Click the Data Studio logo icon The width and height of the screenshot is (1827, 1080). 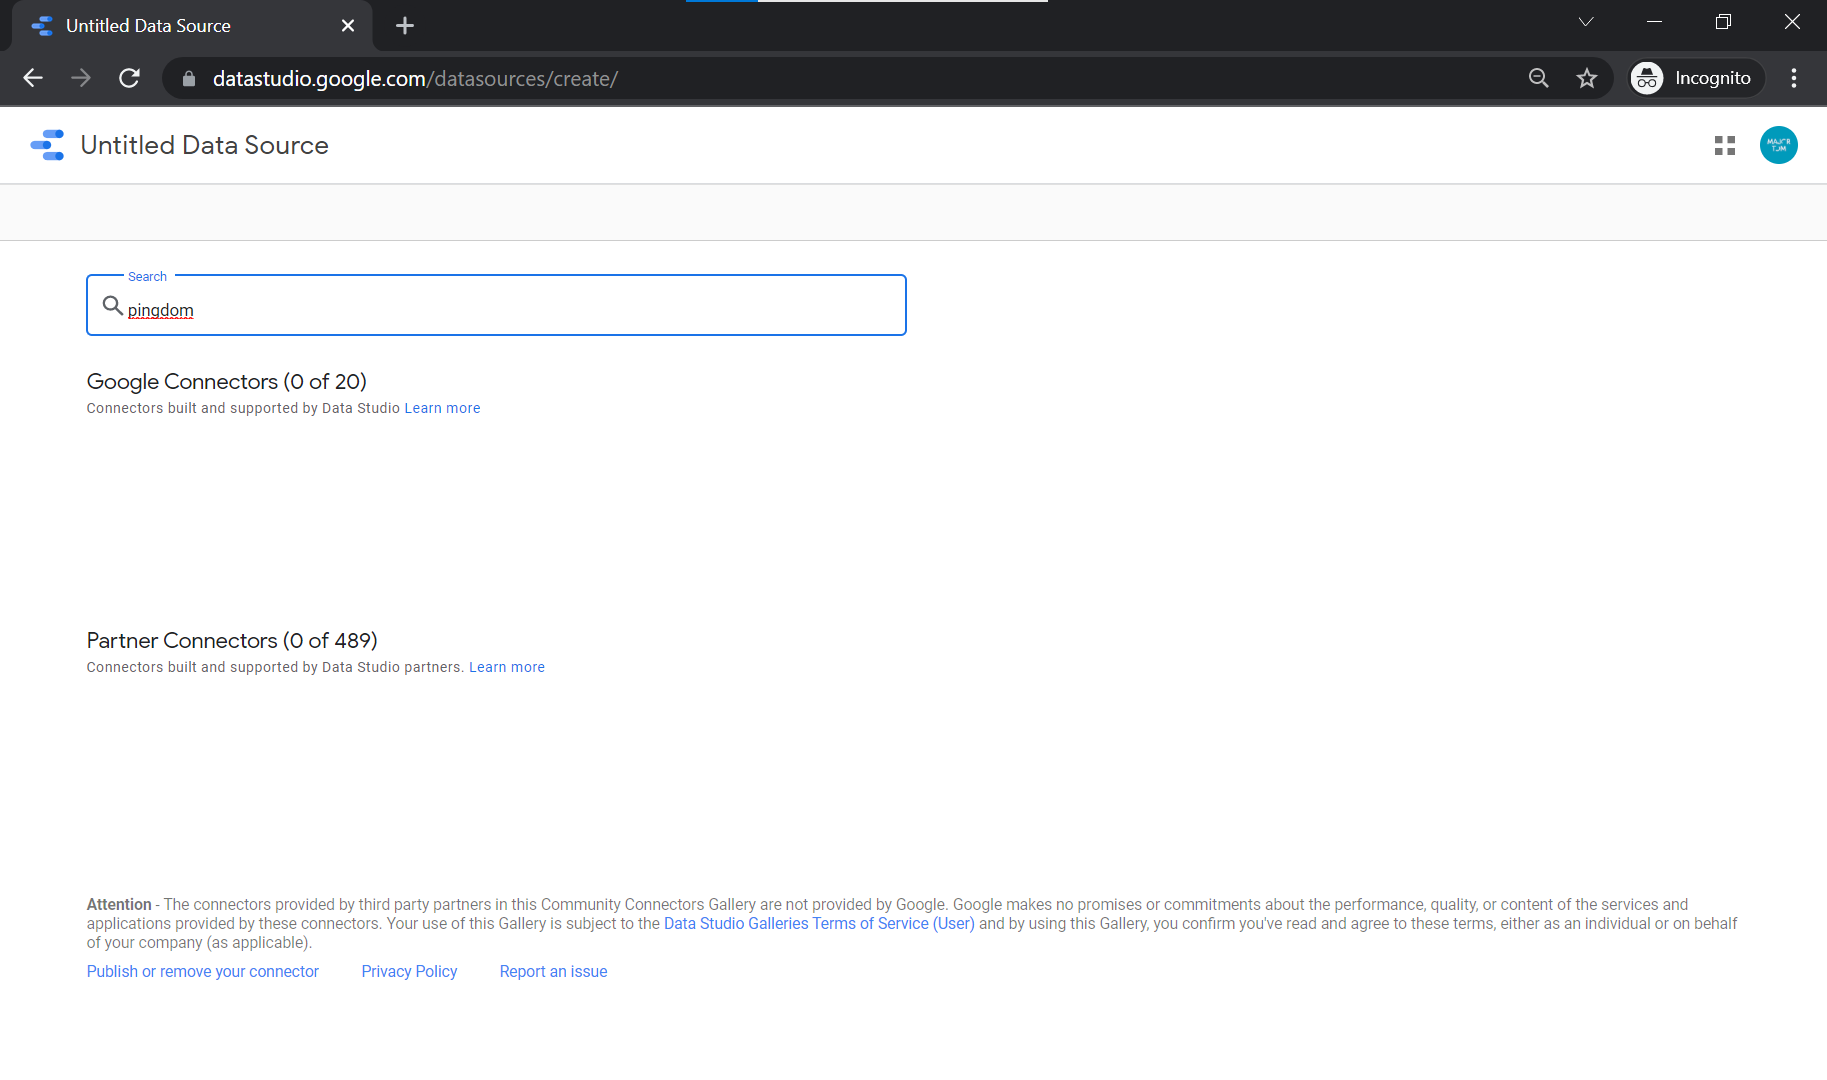click(47, 145)
